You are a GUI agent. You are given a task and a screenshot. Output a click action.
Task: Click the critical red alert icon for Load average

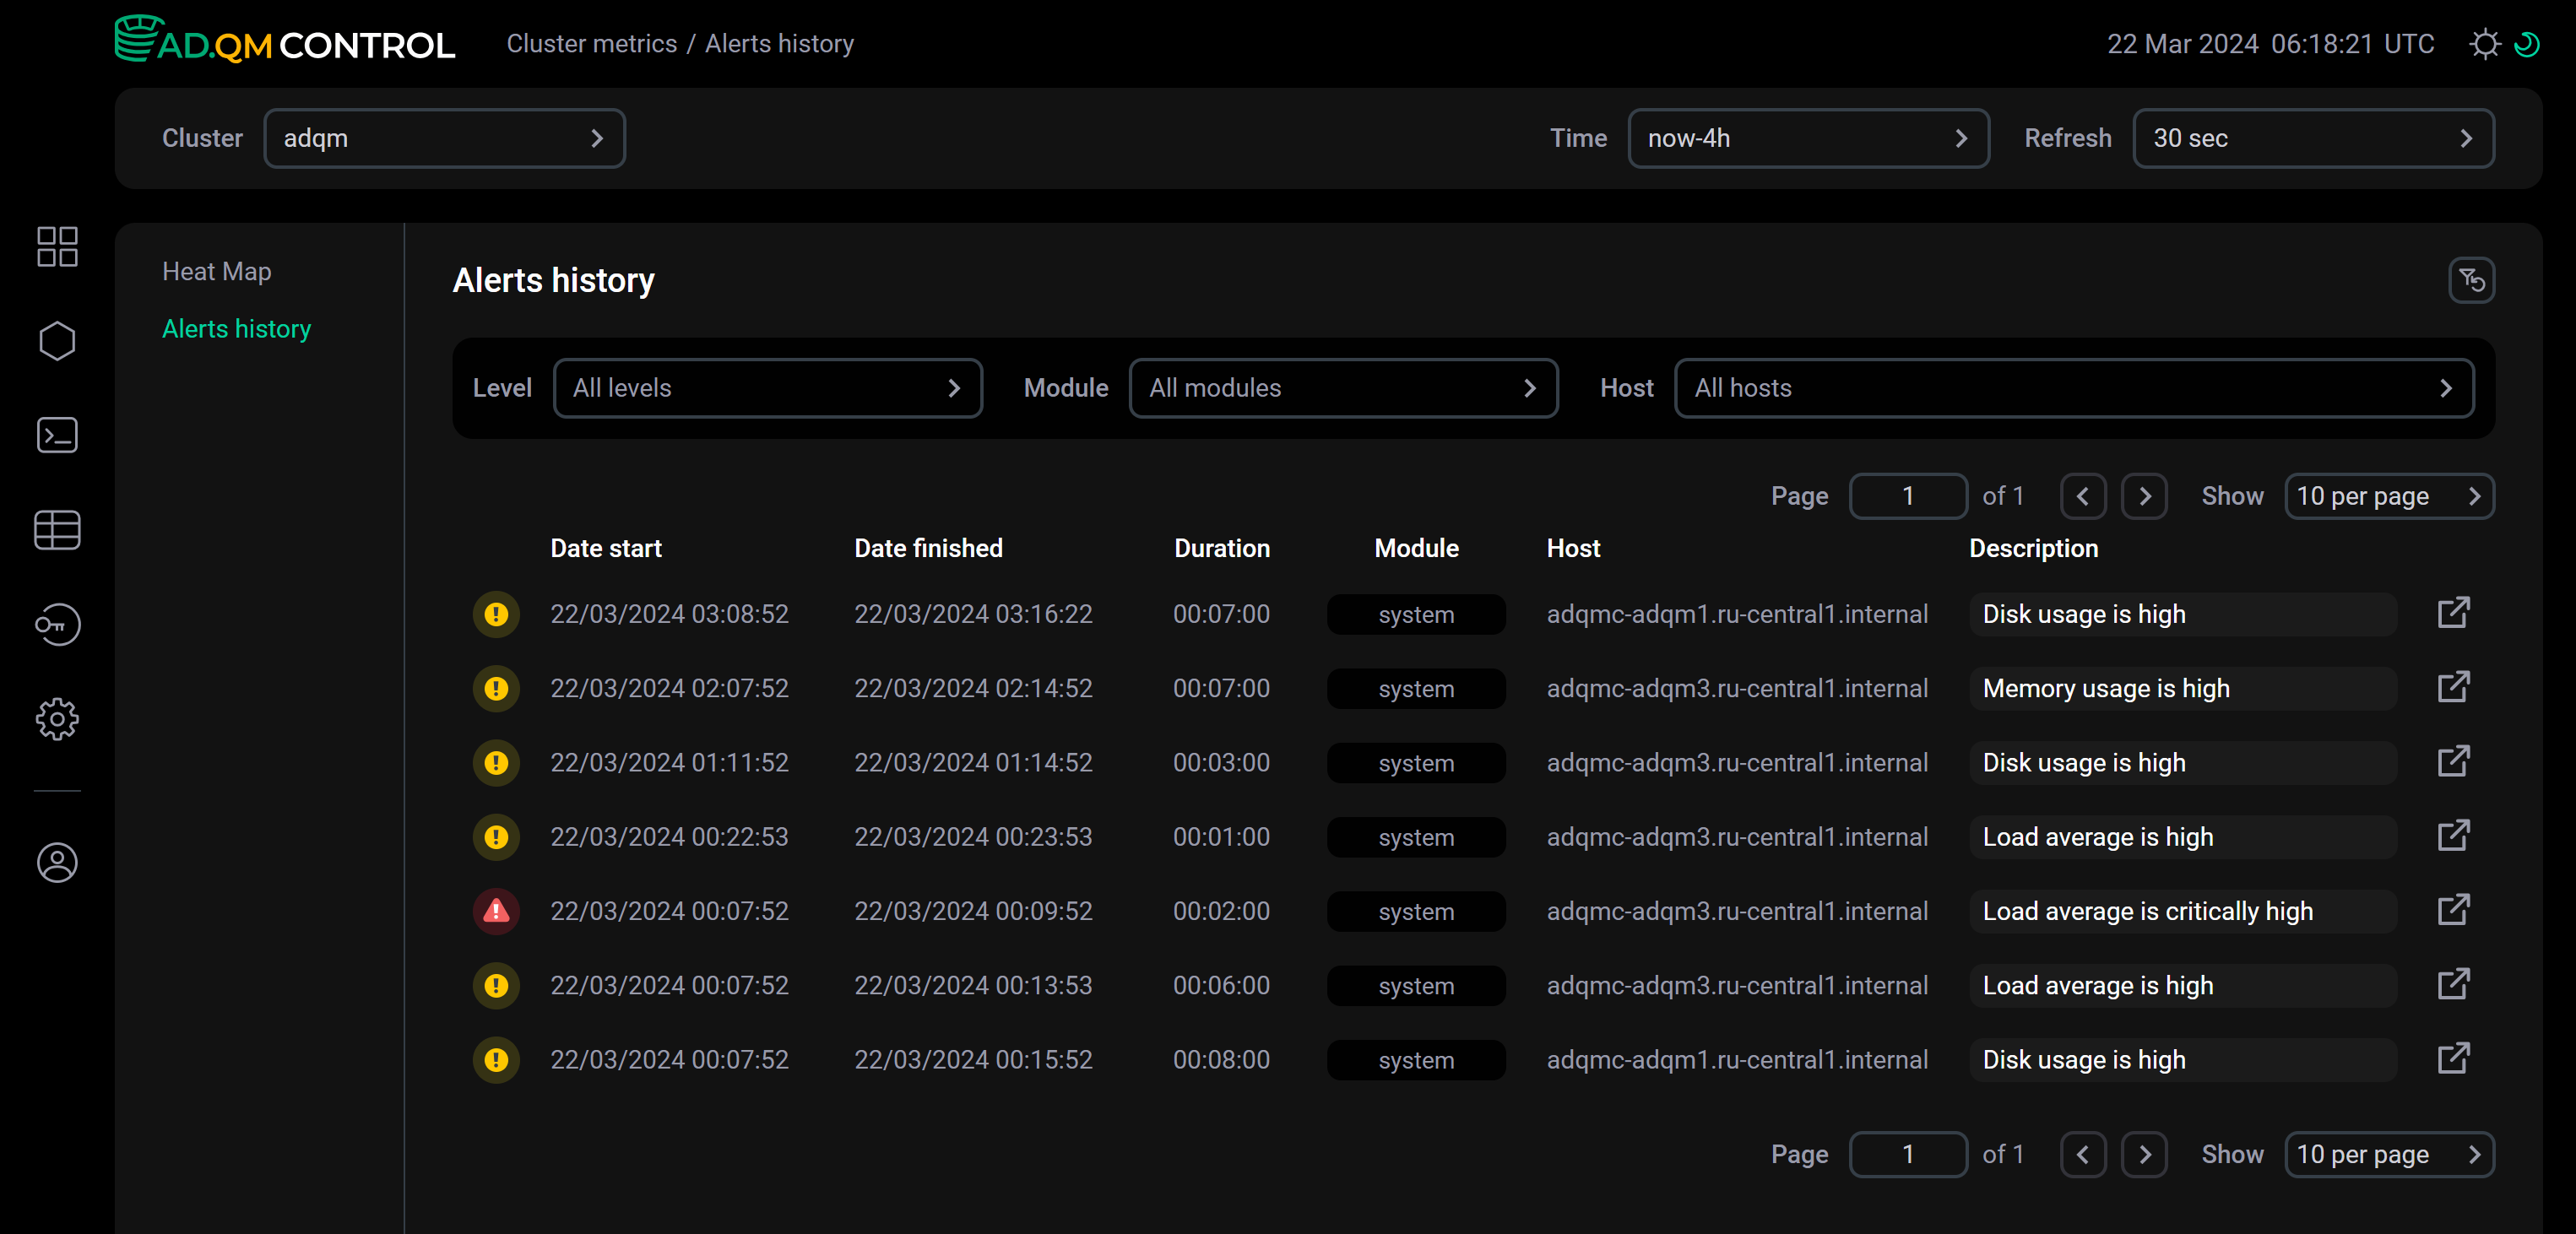496,911
